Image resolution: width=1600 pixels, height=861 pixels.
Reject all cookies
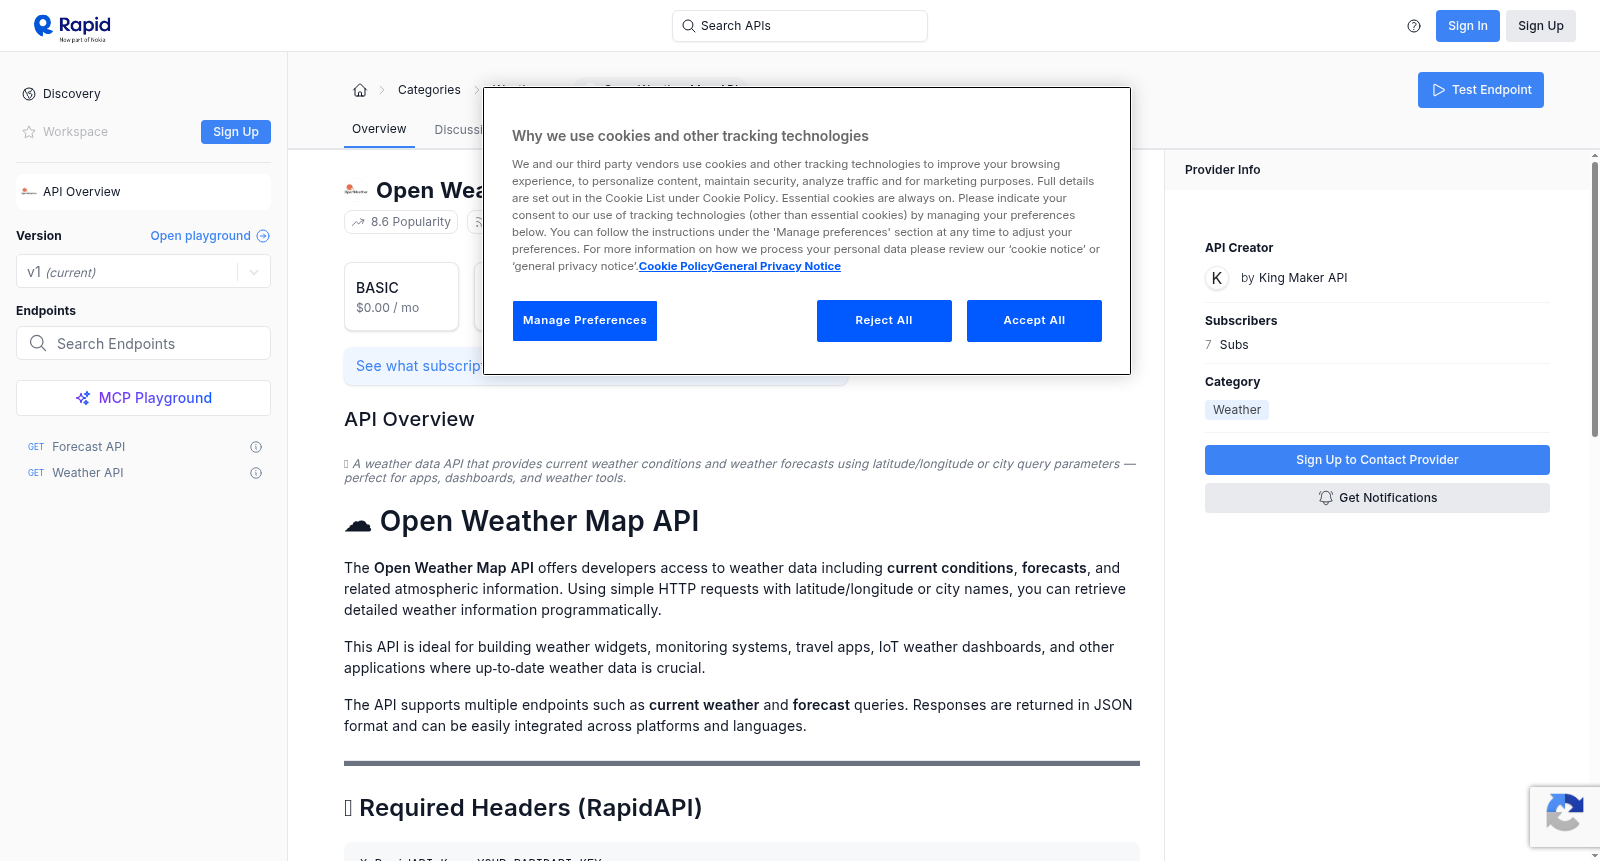(x=884, y=321)
